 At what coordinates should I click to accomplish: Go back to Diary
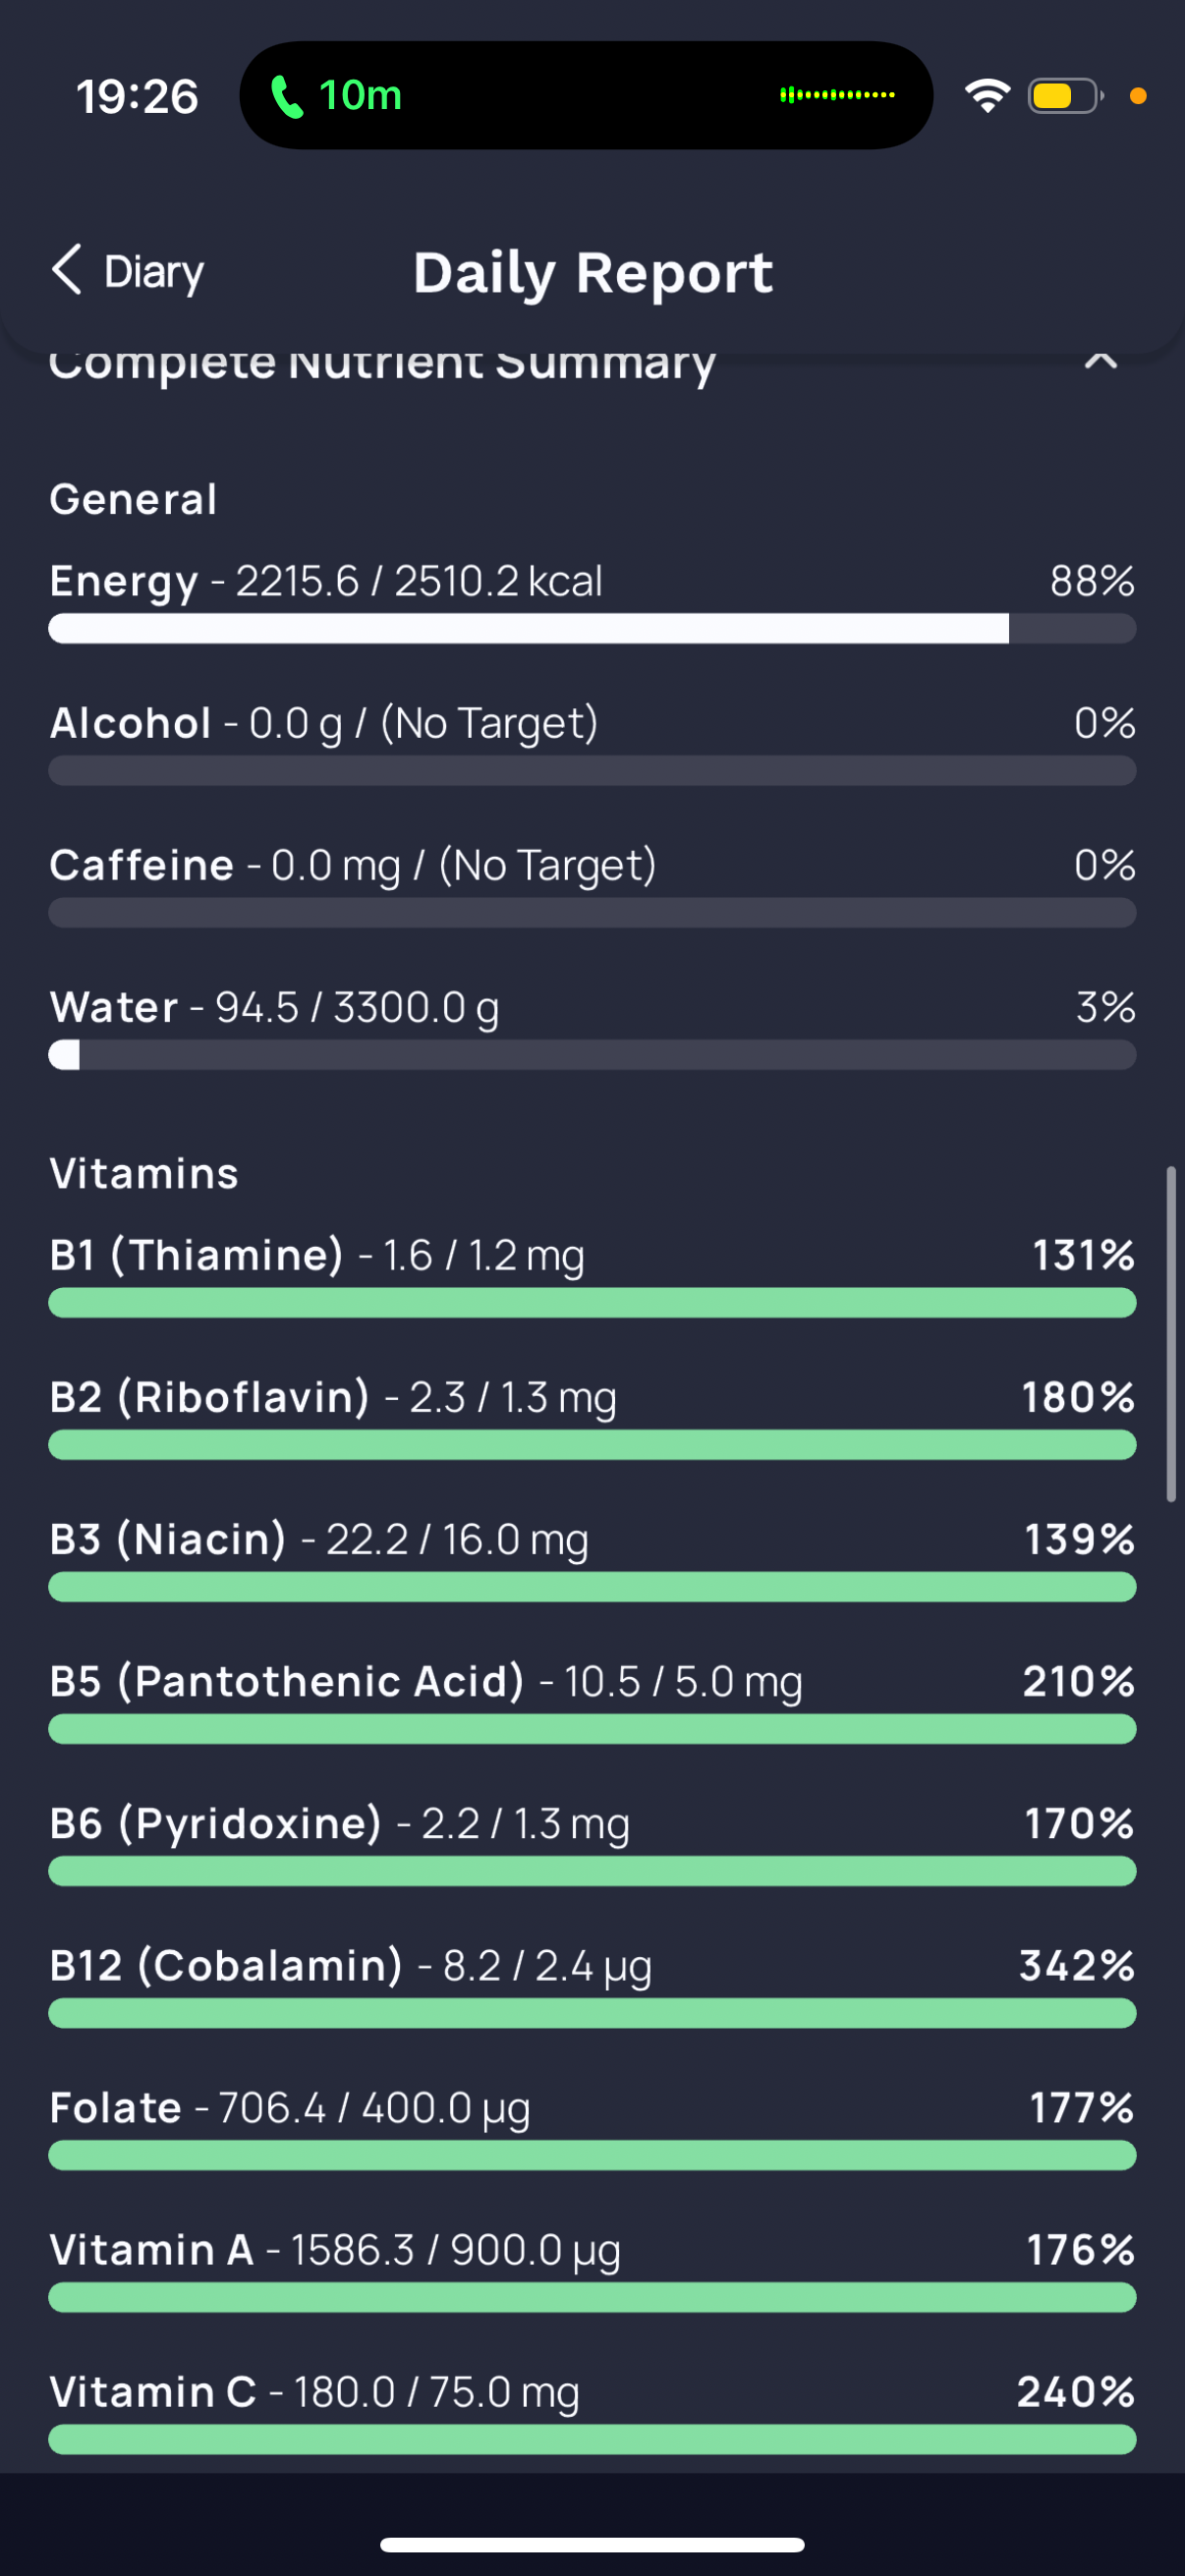tap(128, 271)
